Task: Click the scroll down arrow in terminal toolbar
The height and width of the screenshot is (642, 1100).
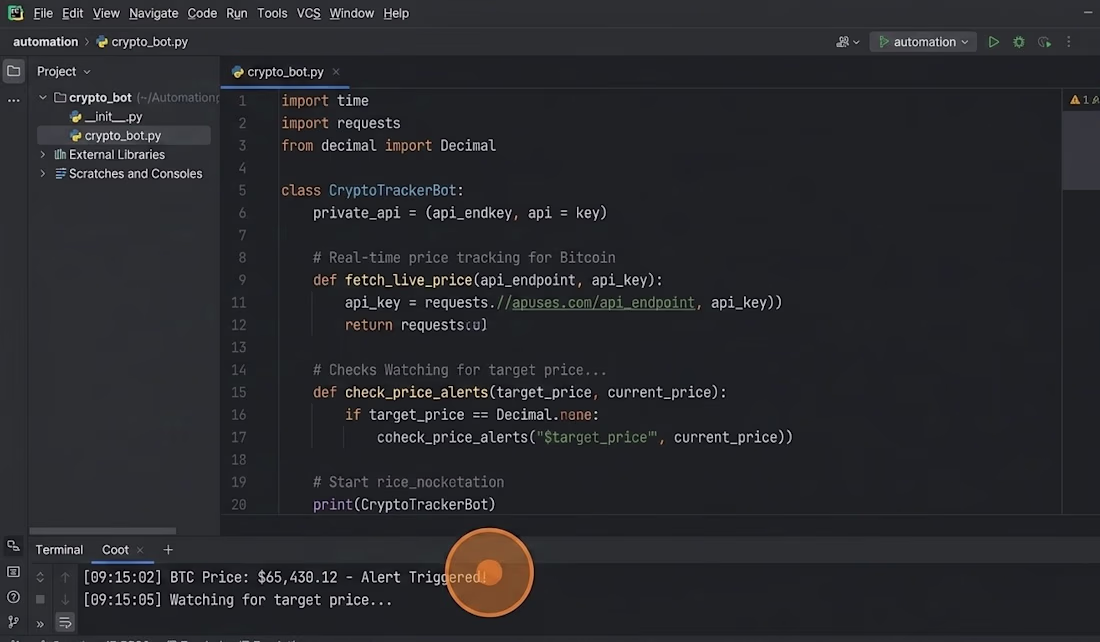Action: (65, 599)
